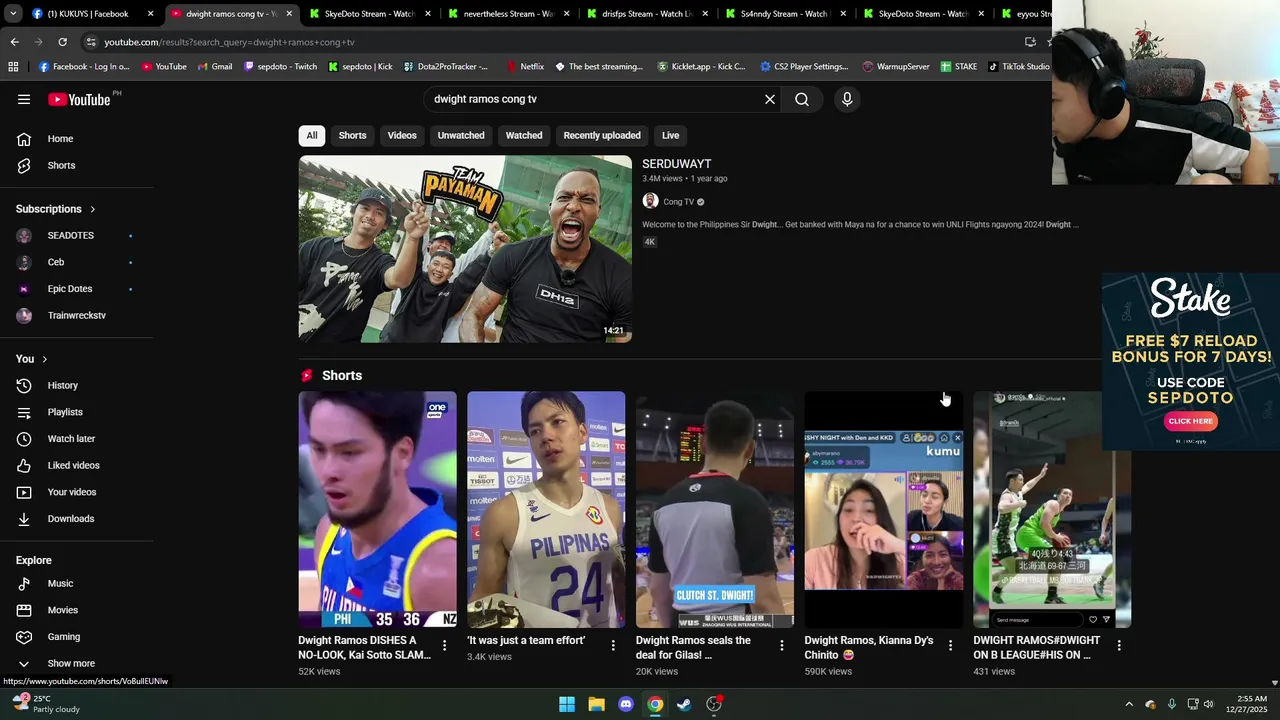
Task: Select the Live filter chip
Action: point(670,135)
